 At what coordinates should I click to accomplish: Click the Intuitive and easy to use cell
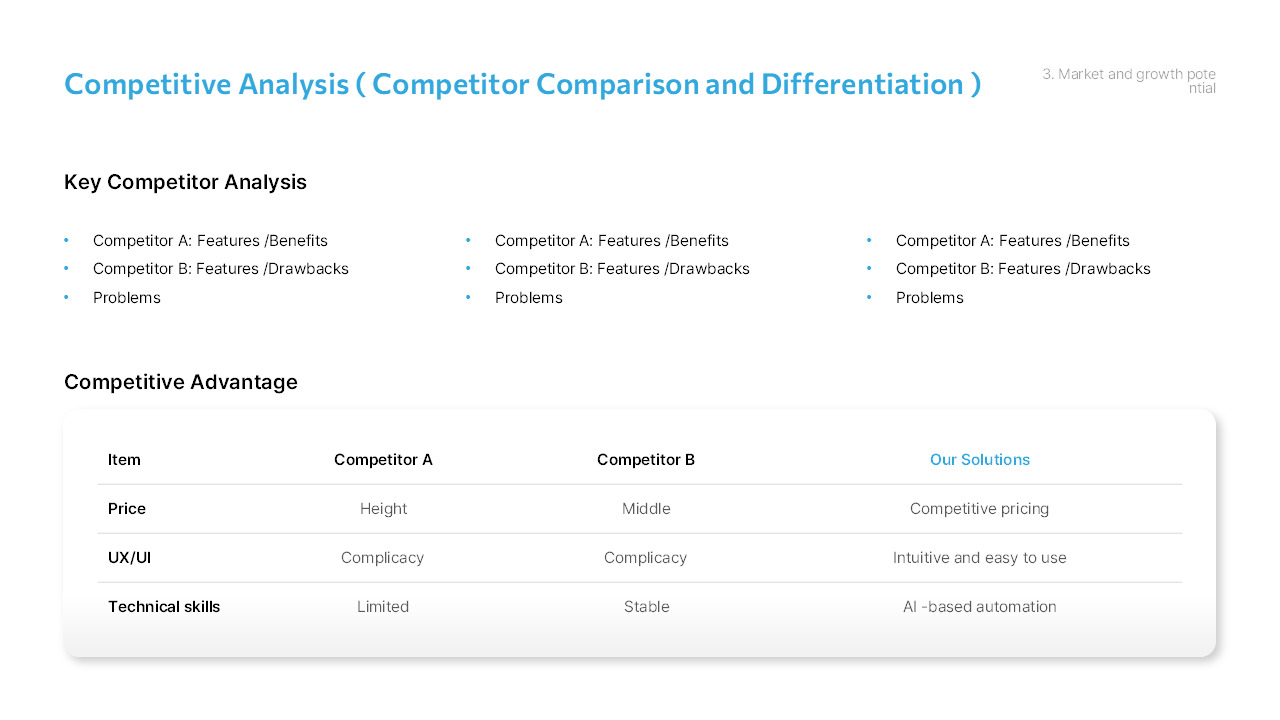(979, 558)
